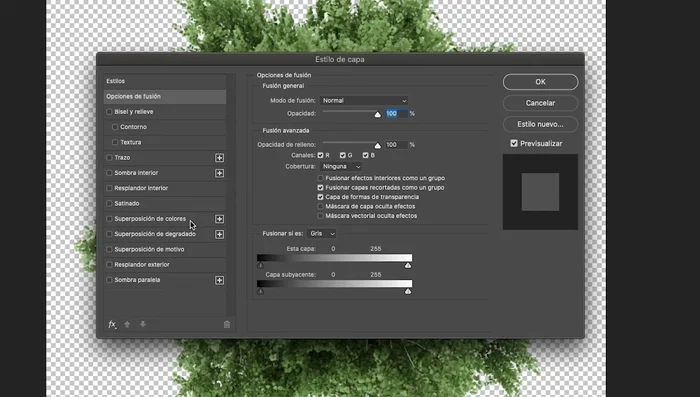Viewport: 700px width, 397px height.
Task: Click the Cancelar button
Action: [540, 103]
